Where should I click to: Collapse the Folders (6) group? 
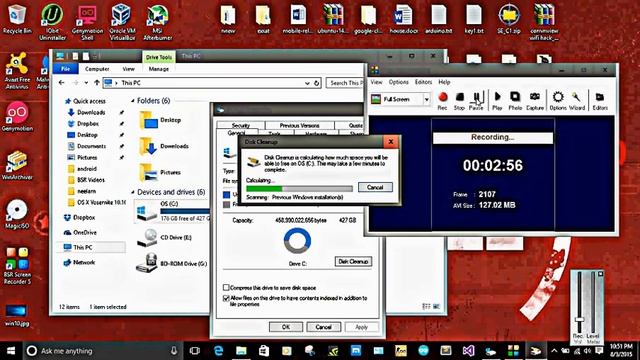[133, 100]
